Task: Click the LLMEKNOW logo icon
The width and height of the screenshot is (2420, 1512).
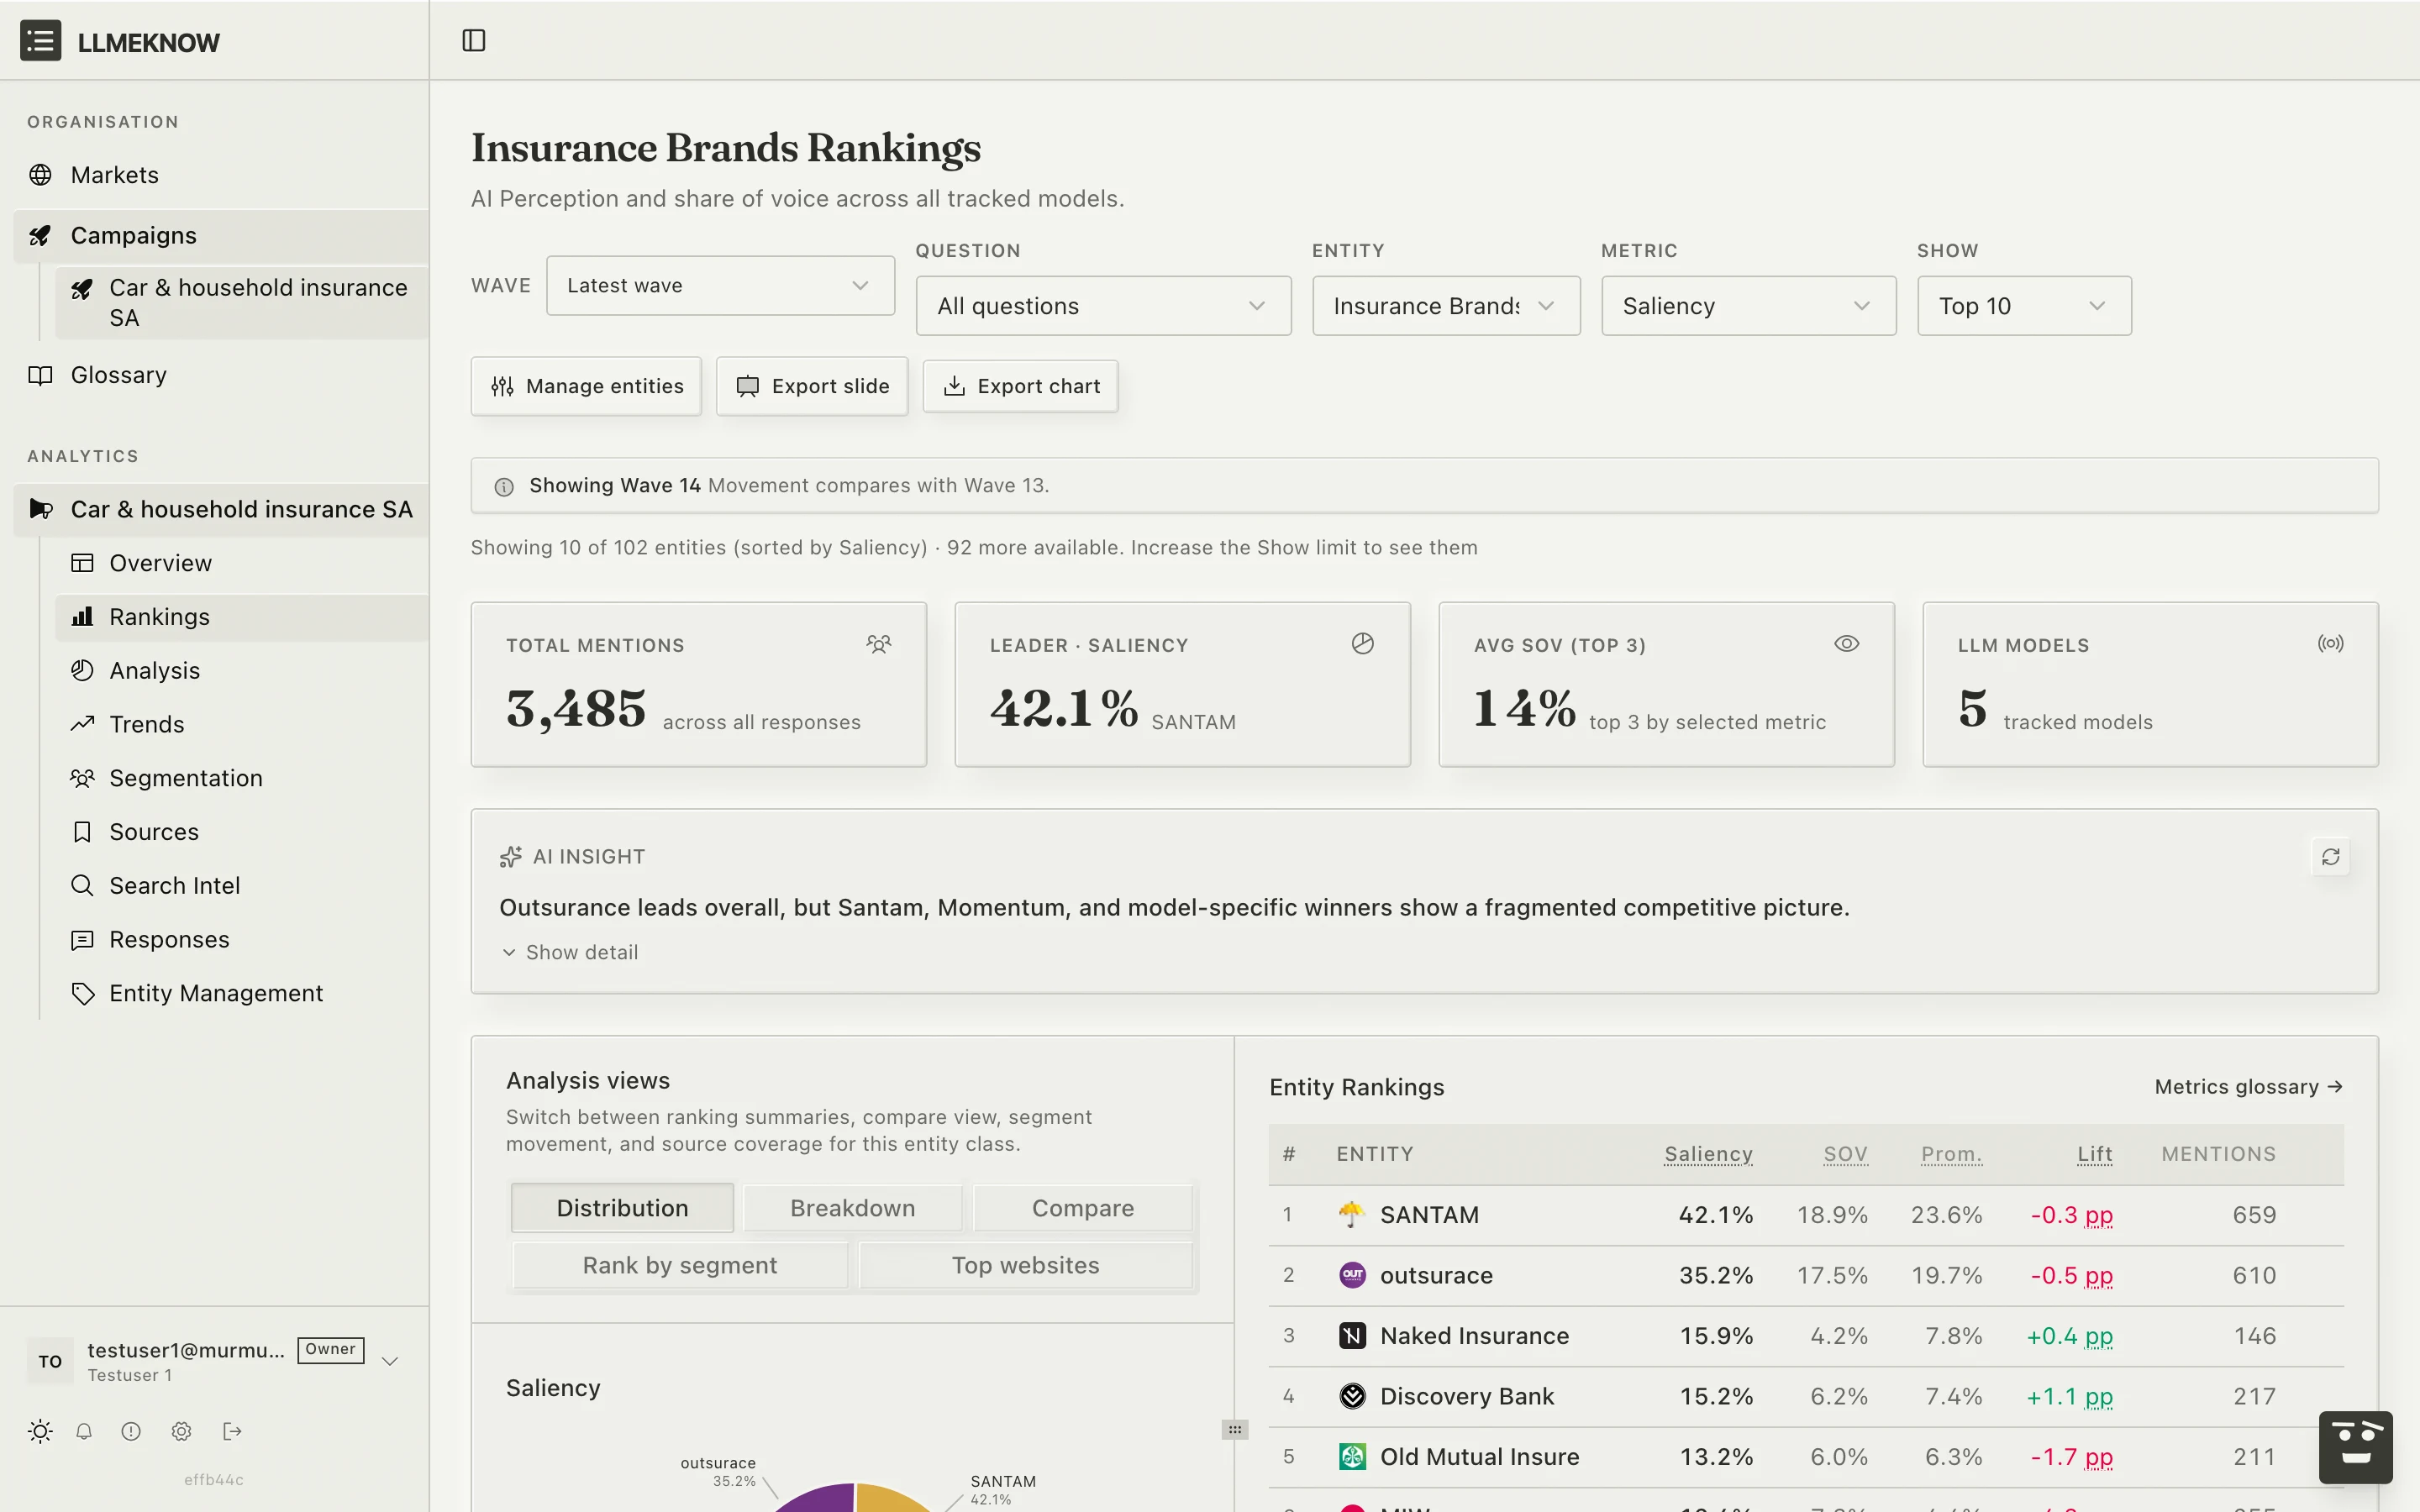Action: tap(40, 41)
